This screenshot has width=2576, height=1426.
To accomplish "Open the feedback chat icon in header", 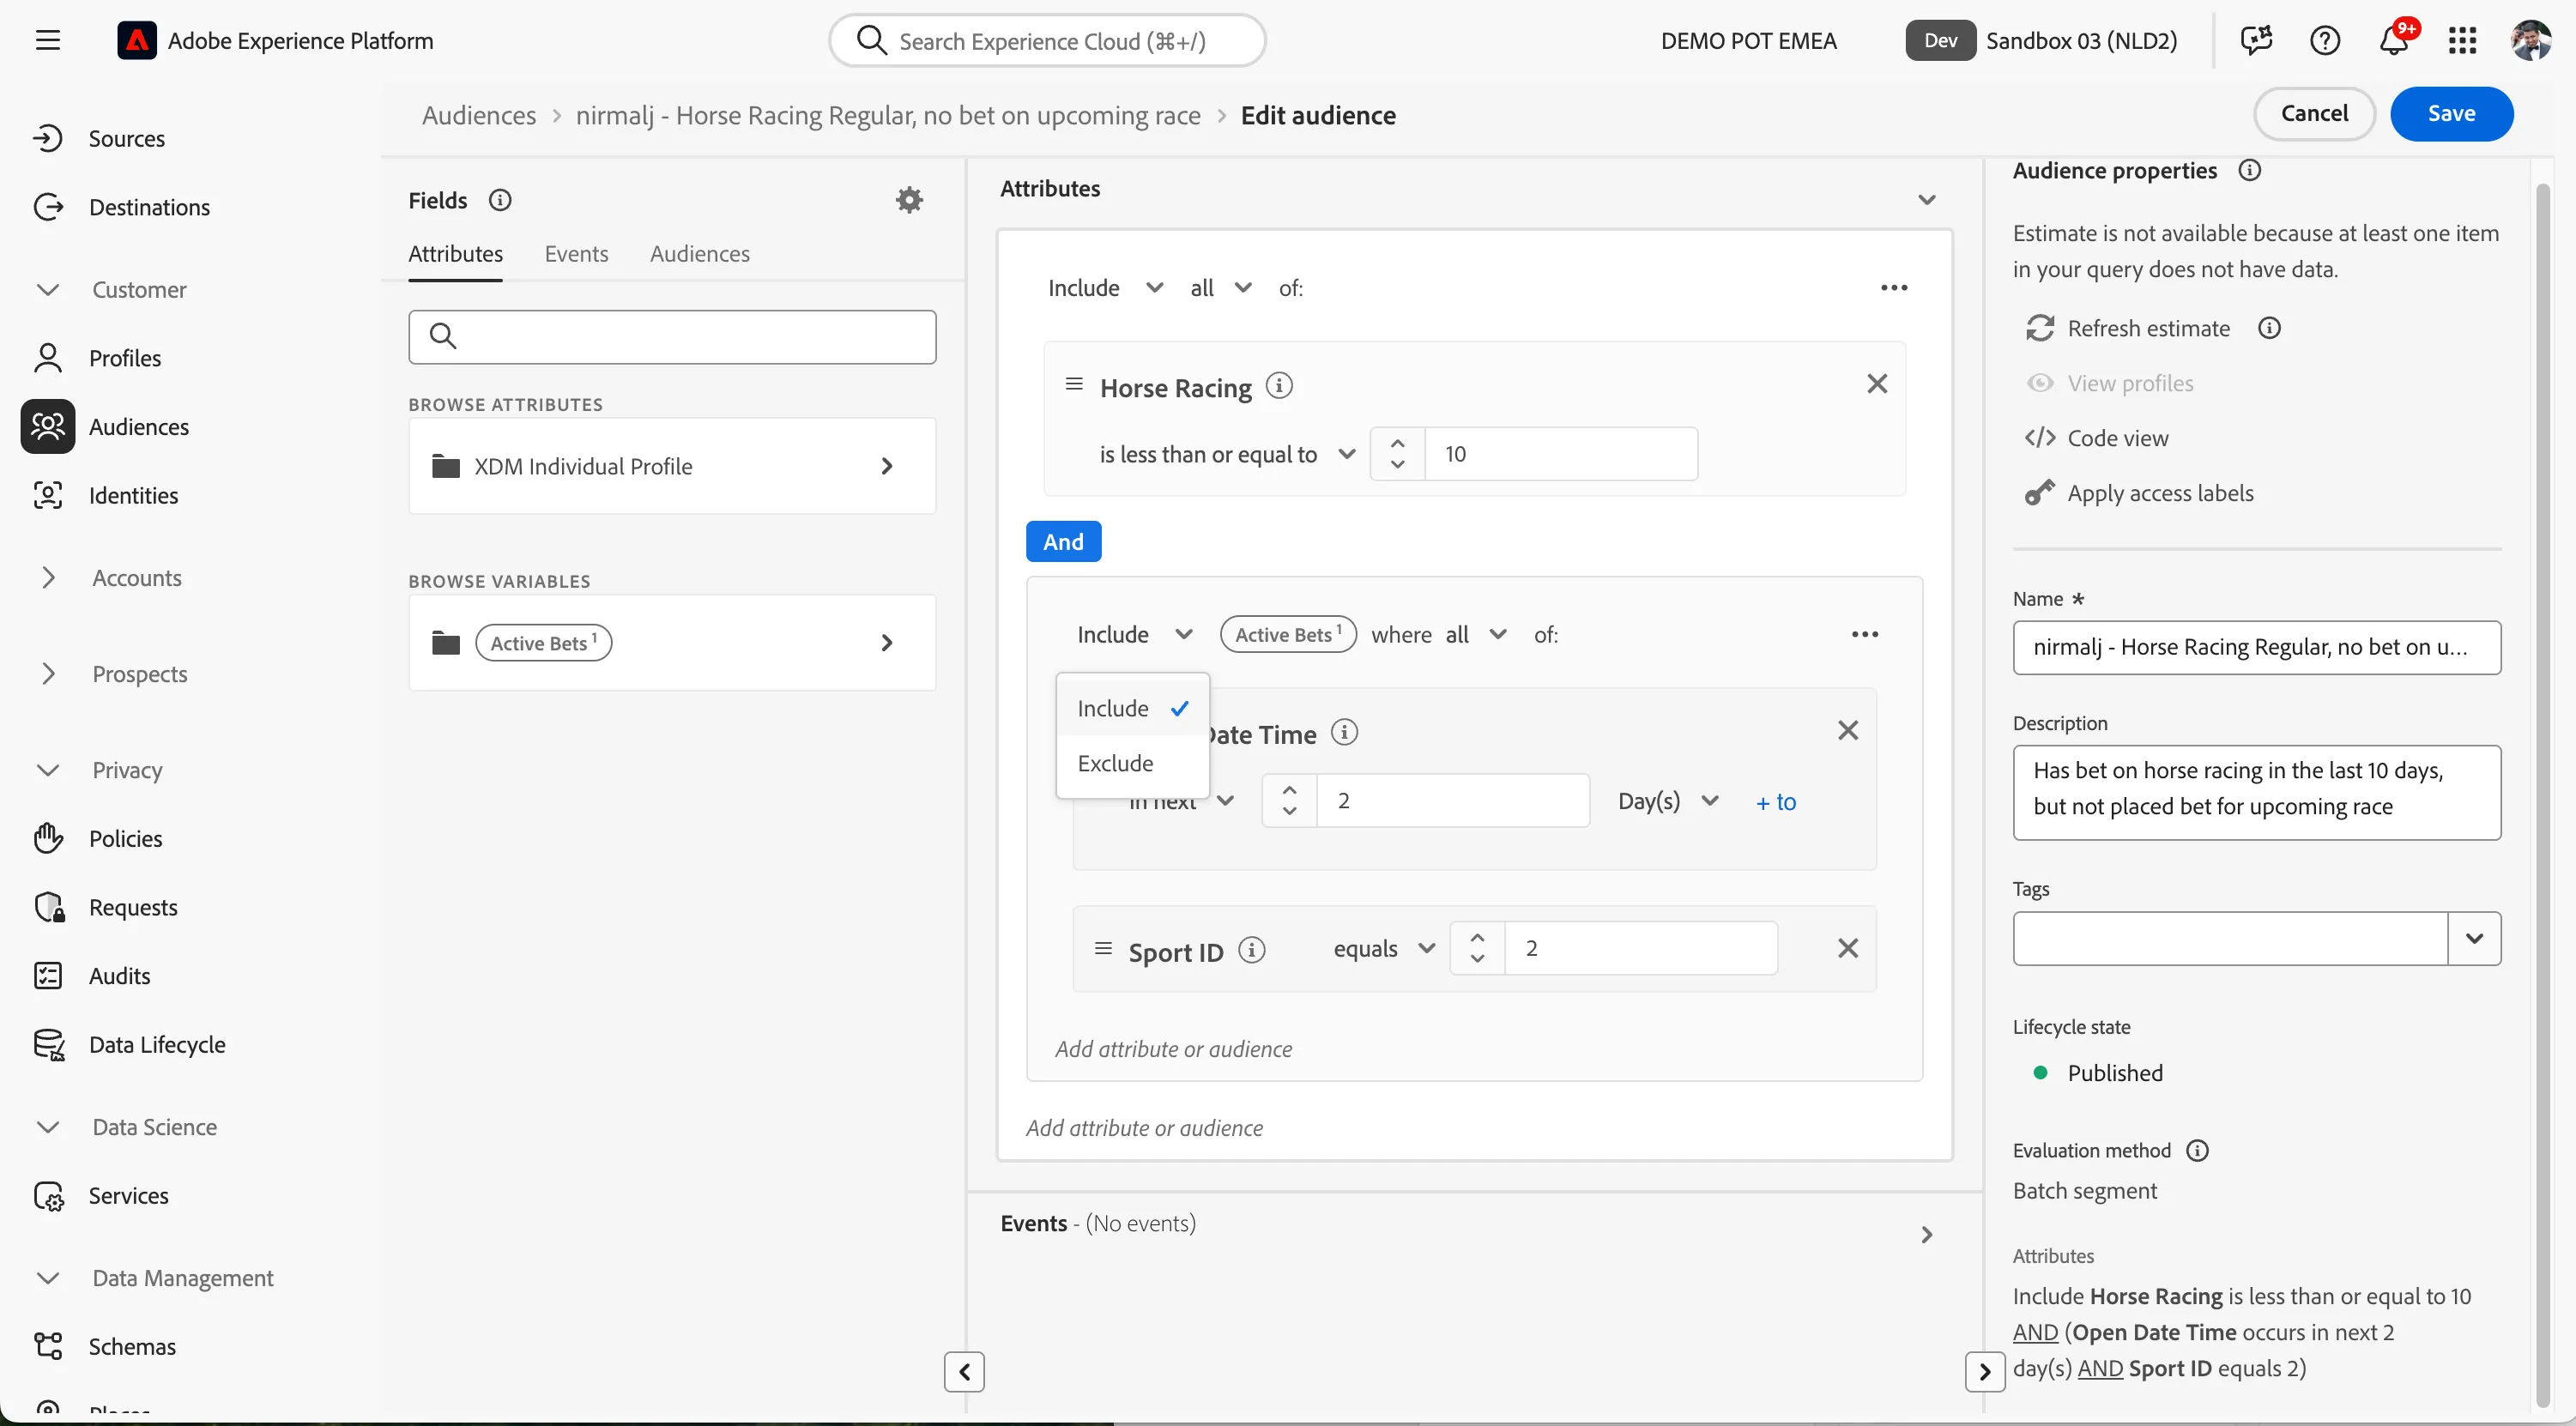I will coord(2256,41).
